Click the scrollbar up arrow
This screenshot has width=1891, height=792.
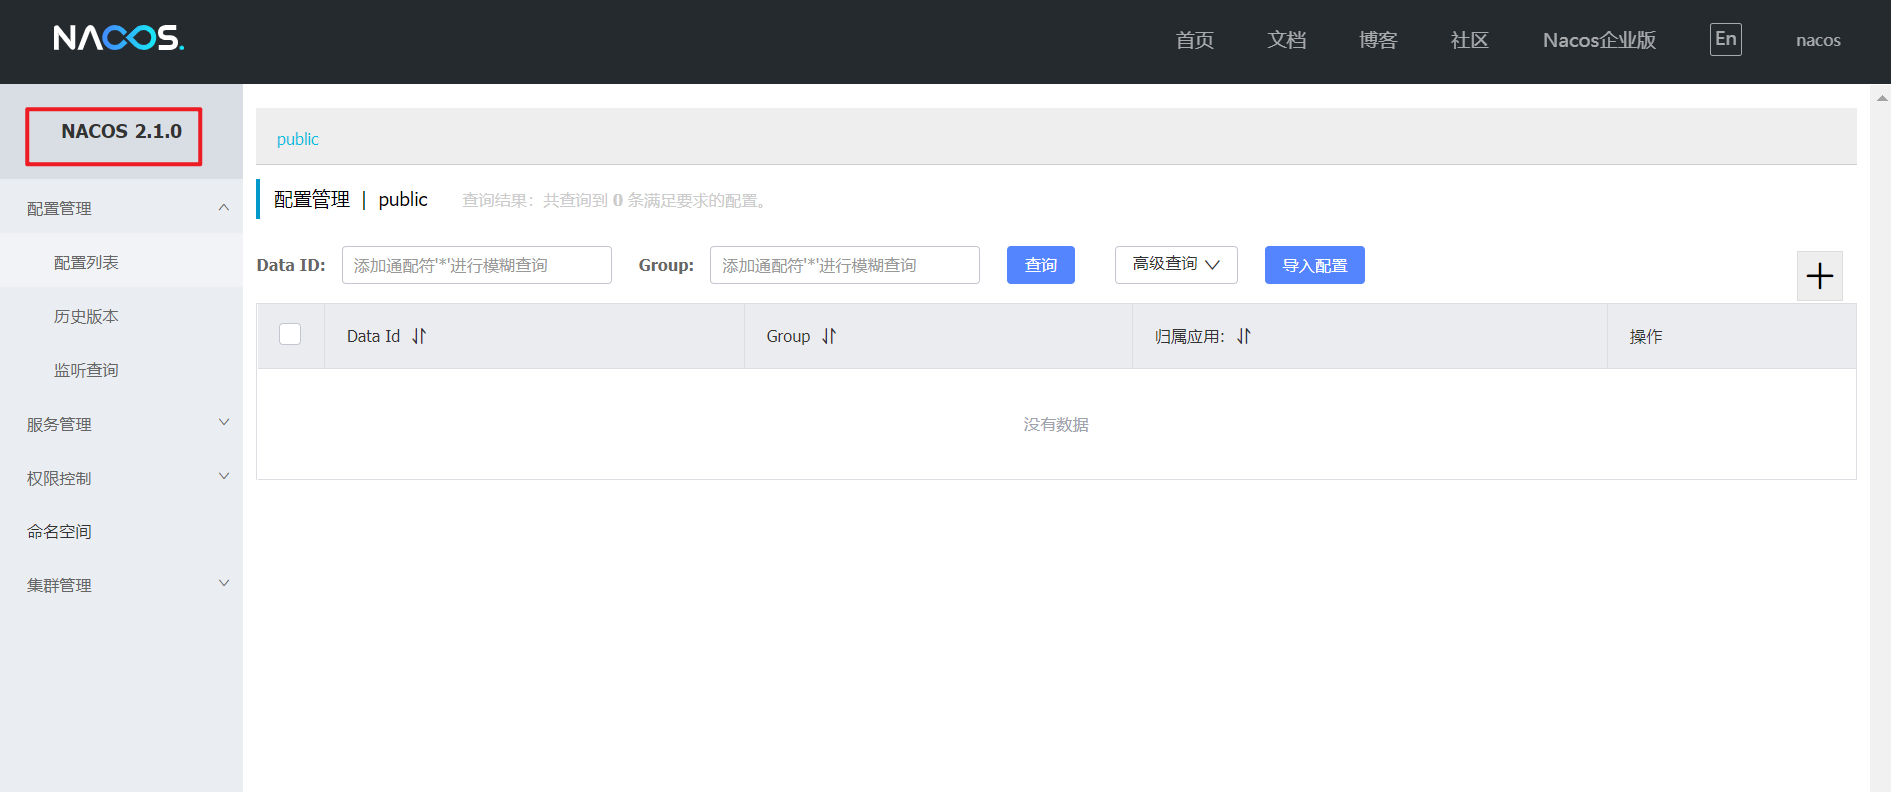(1882, 98)
